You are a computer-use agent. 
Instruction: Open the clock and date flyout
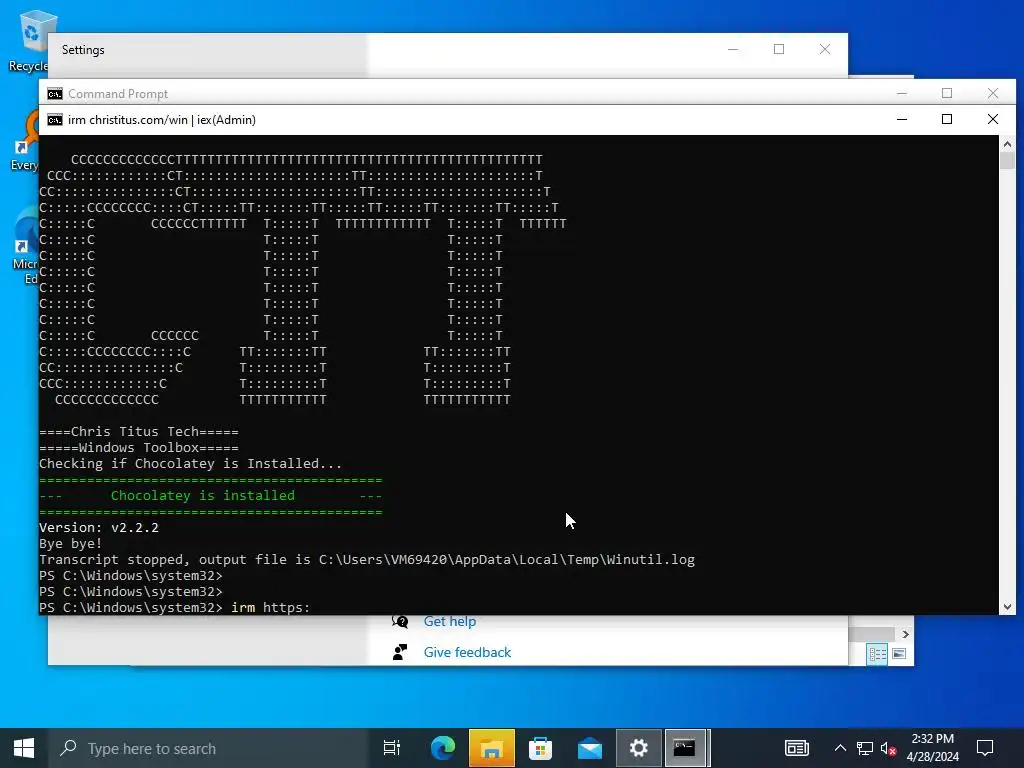point(933,748)
